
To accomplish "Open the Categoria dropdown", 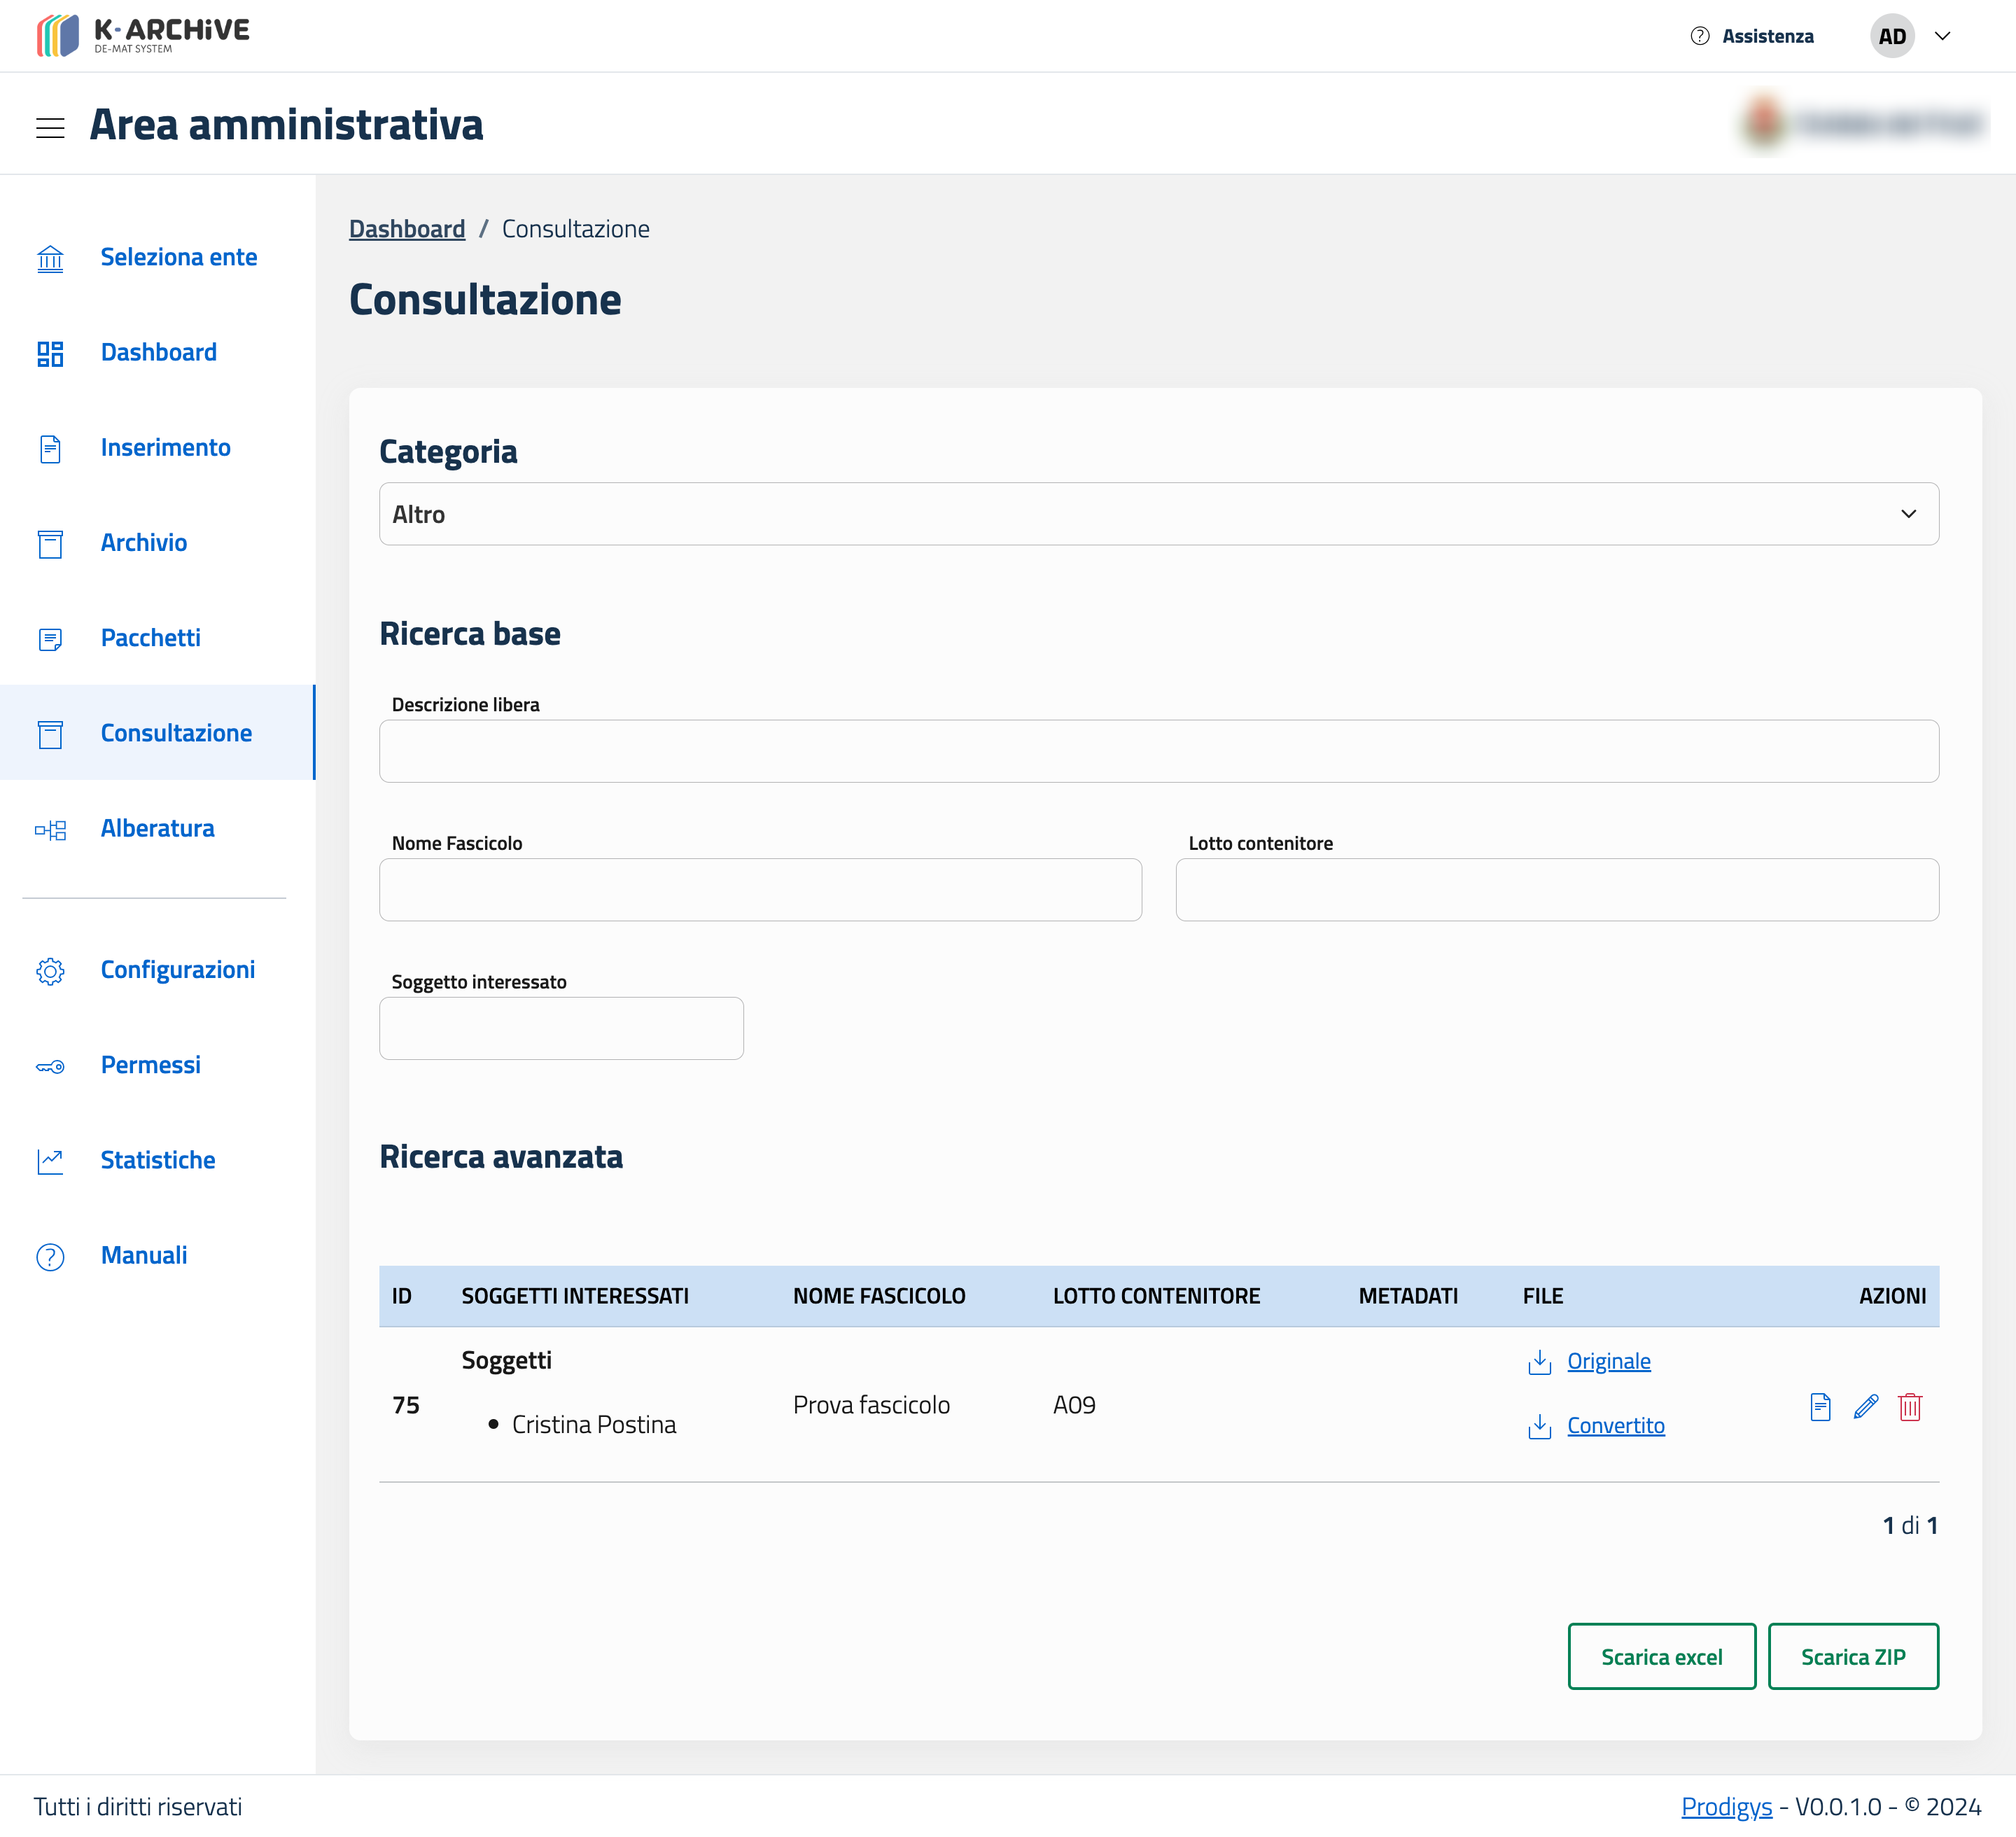I will 1158,514.
